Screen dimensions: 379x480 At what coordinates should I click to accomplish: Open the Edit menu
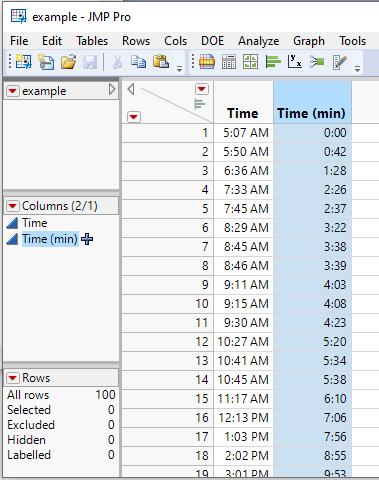52,41
